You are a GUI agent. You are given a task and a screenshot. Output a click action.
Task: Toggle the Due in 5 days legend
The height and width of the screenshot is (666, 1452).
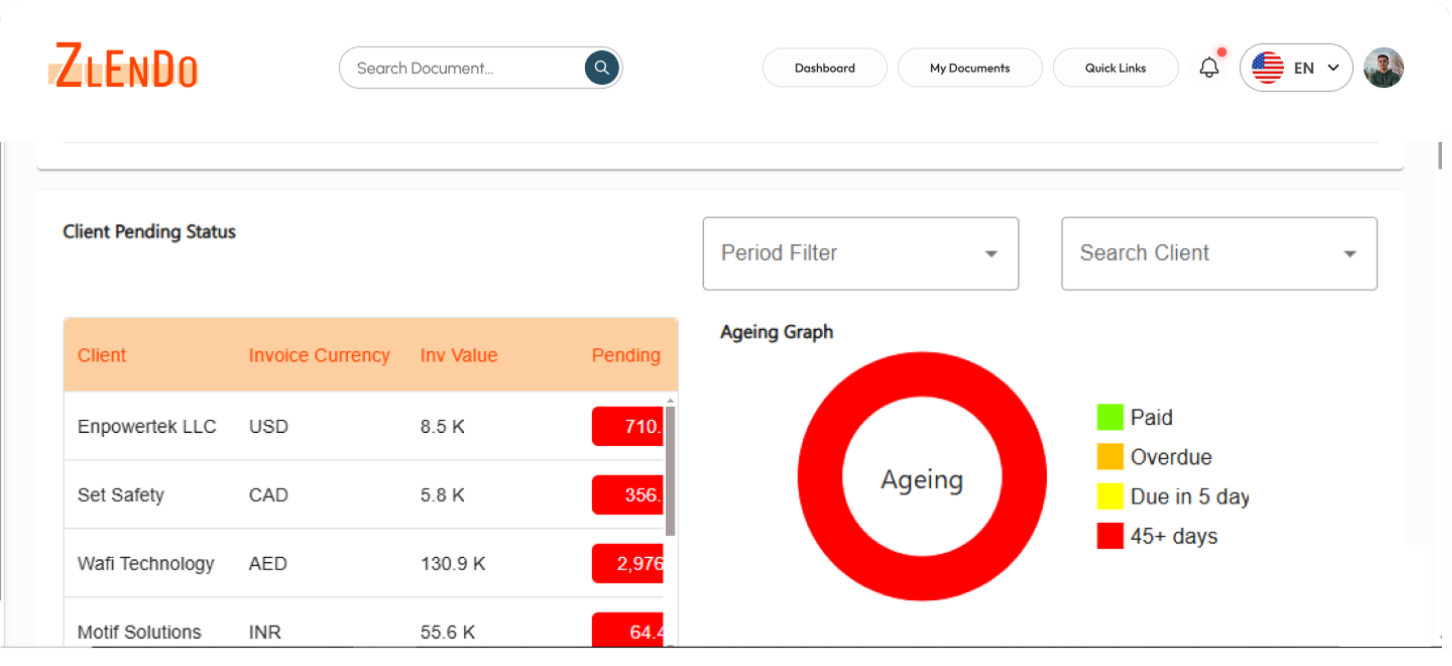click(x=1173, y=496)
